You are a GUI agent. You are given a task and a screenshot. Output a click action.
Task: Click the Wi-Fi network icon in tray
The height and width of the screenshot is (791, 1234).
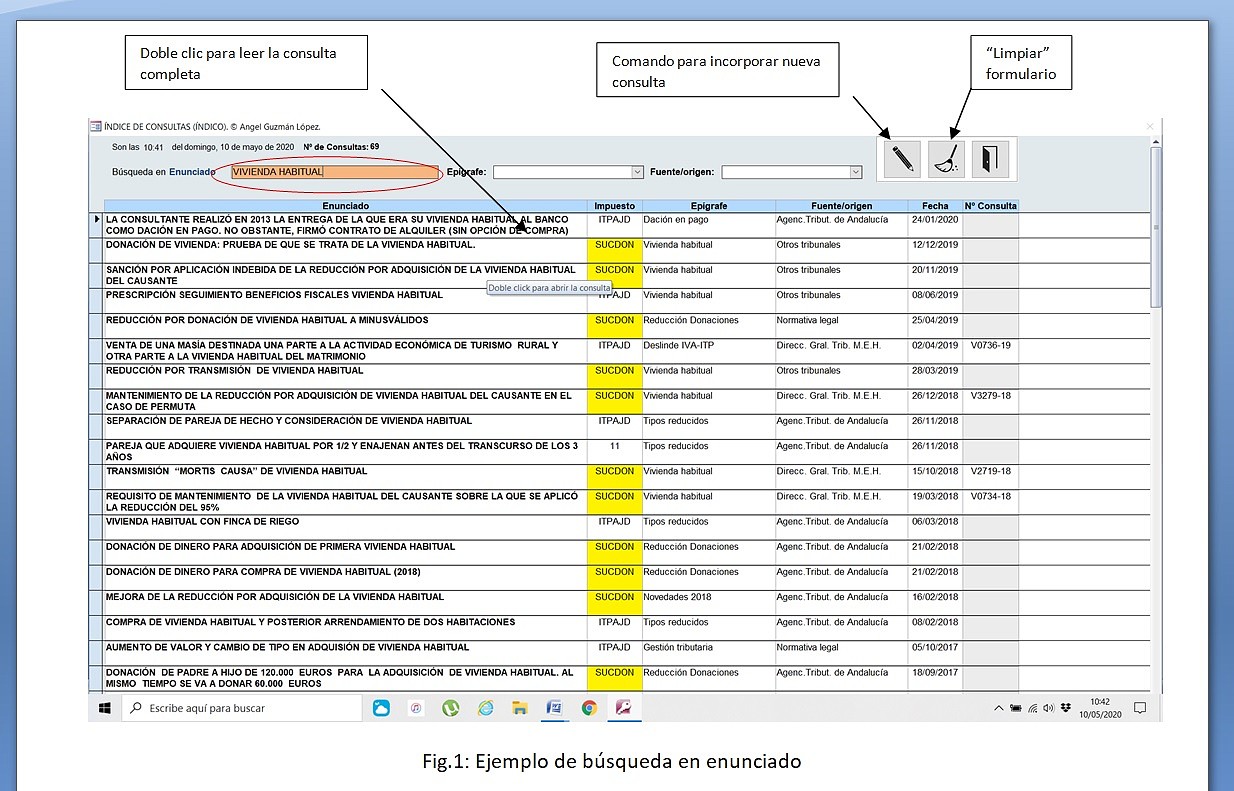(1033, 708)
